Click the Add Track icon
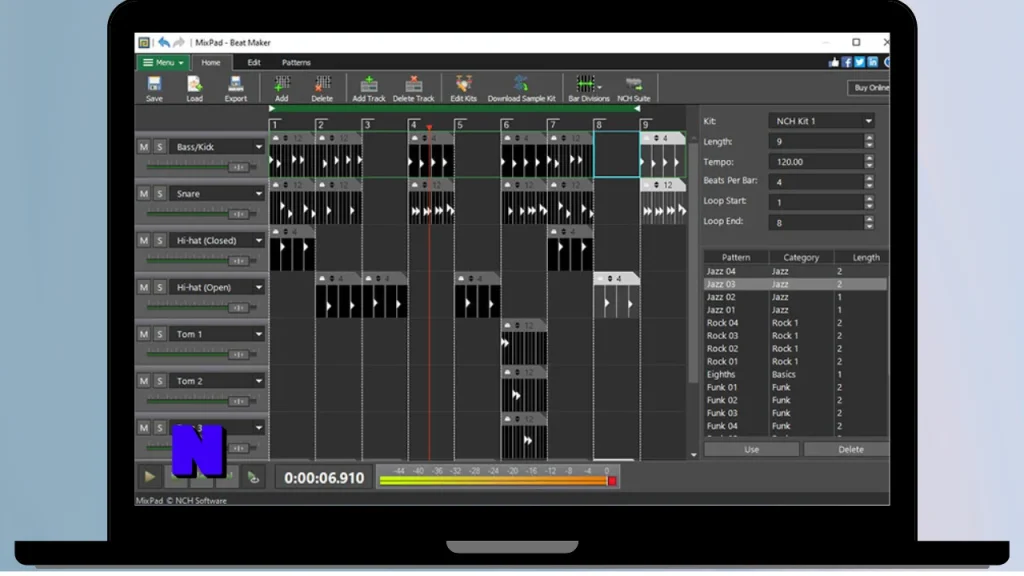The height and width of the screenshot is (576, 1024). tap(368, 88)
